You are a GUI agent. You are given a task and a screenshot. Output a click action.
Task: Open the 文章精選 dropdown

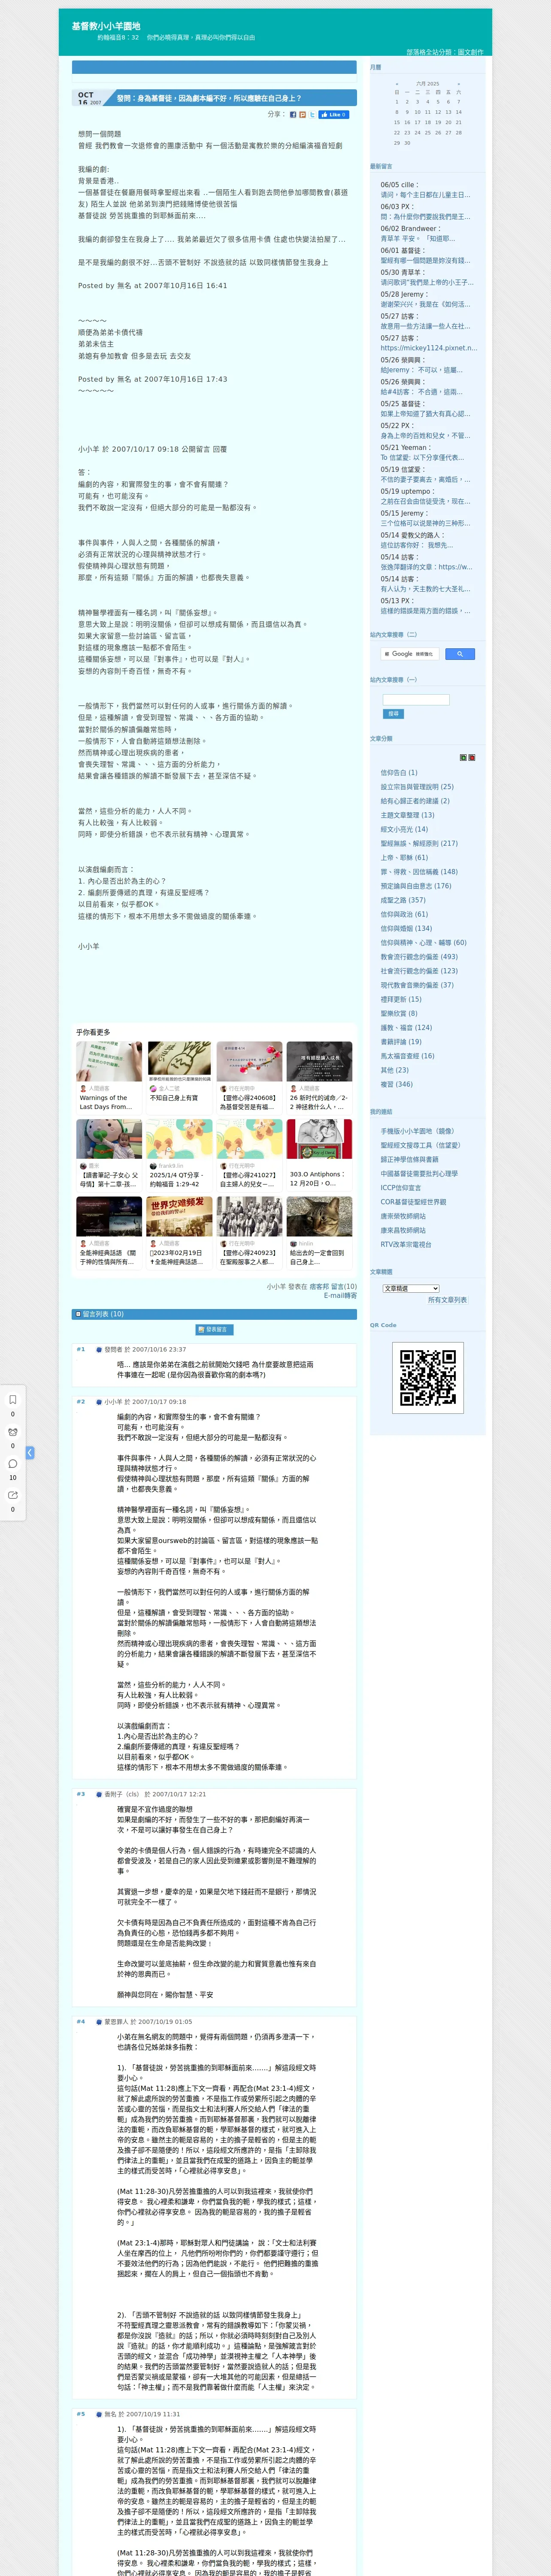[411, 1288]
